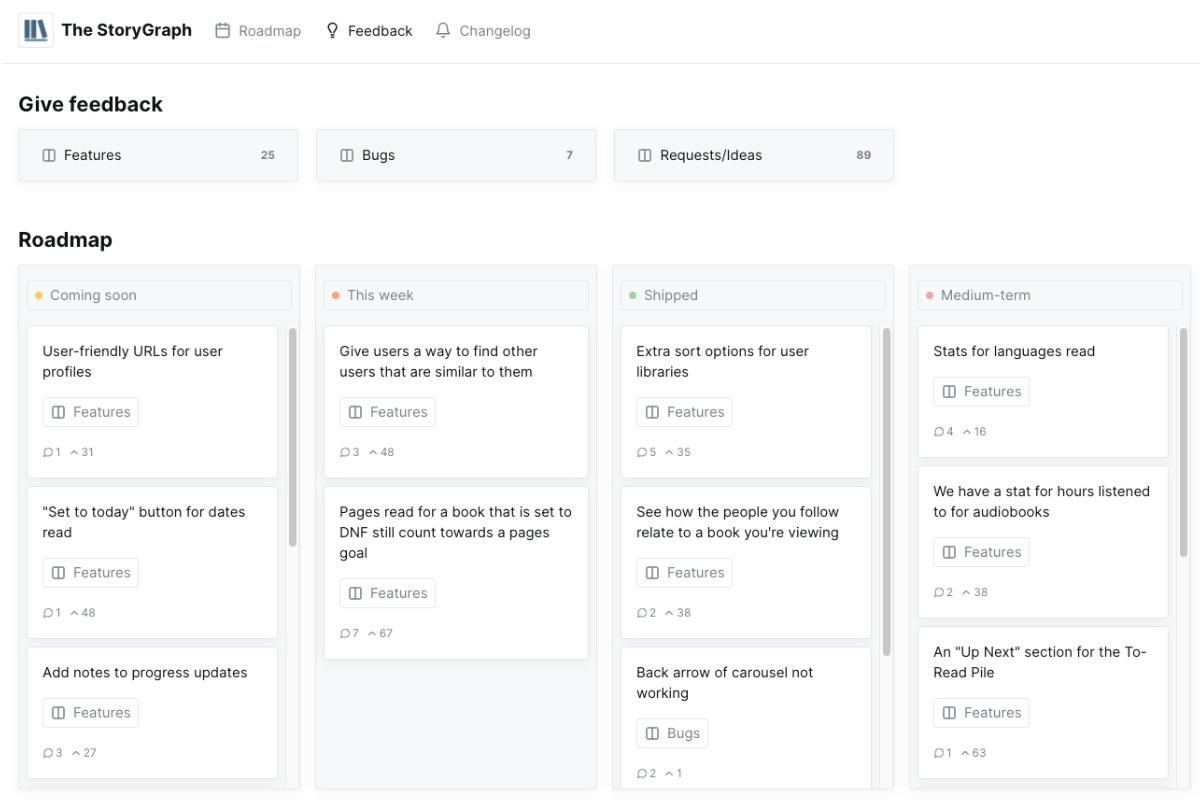The width and height of the screenshot is (1200, 800).
Task: Click The StoryGraph books logo icon
Action: (x=36, y=30)
